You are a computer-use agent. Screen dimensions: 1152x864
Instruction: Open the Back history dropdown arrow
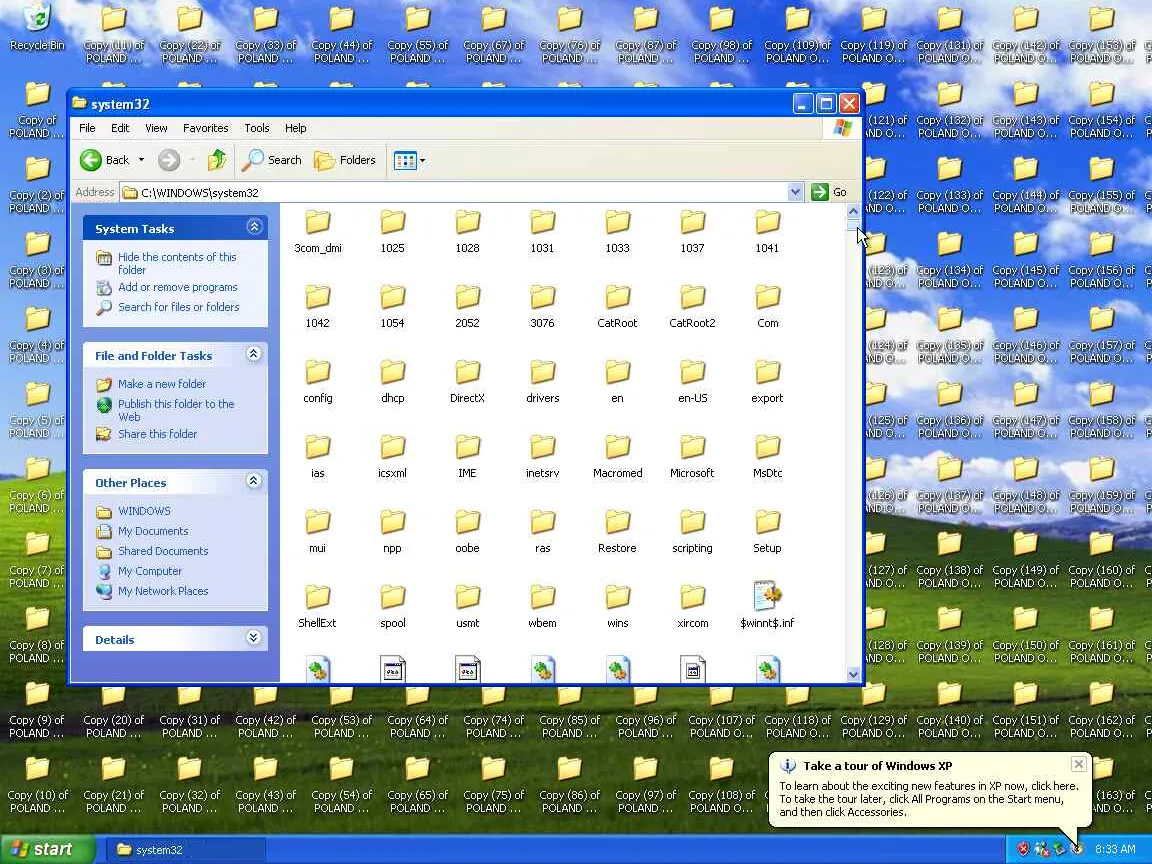141,160
